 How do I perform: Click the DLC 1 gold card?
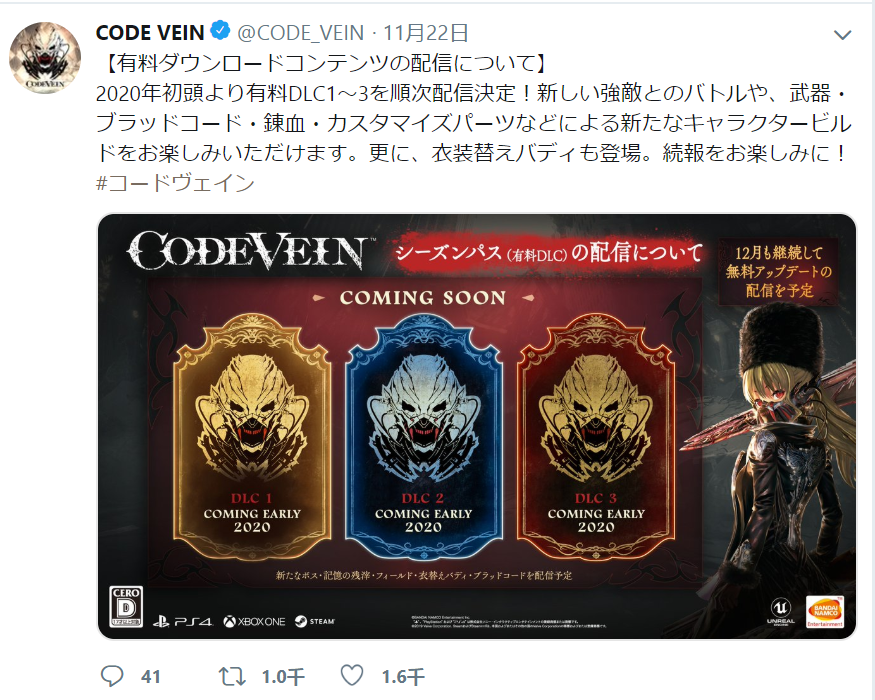click(x=252, y=435)
